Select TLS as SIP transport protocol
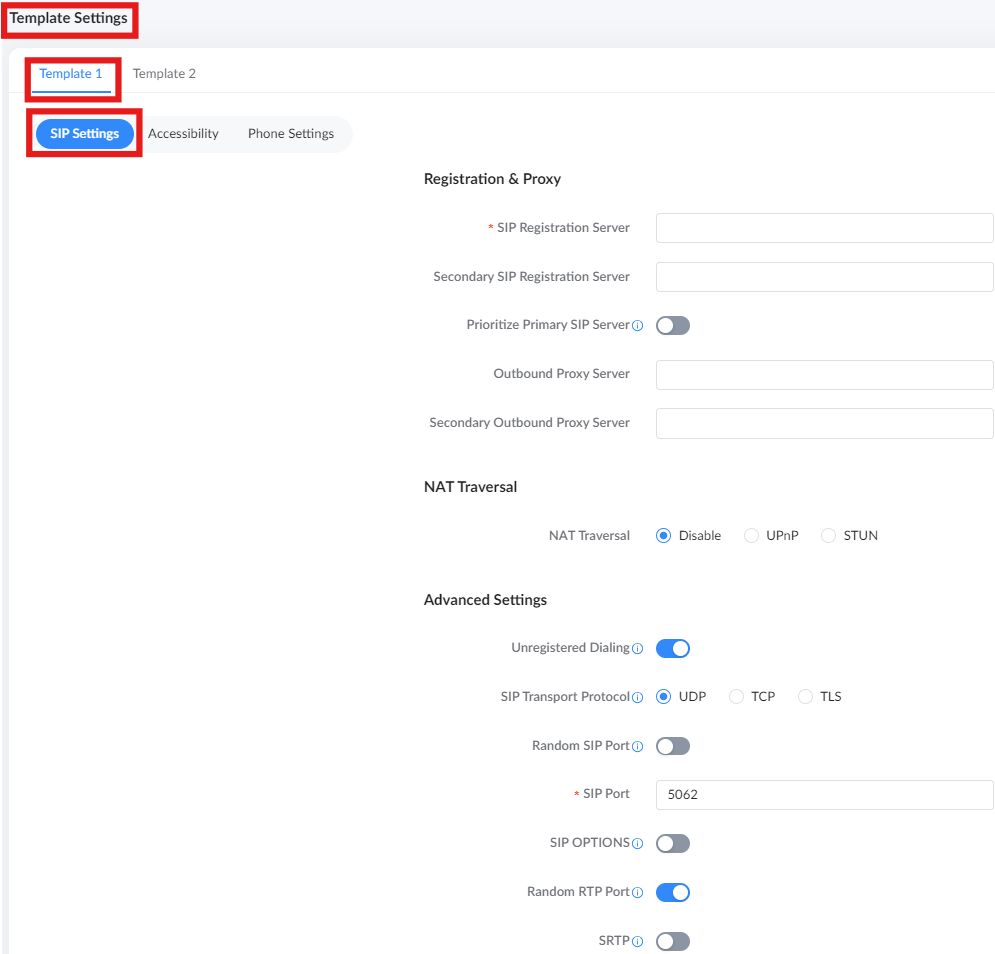995x954 pixels. (x=805, y=697)
